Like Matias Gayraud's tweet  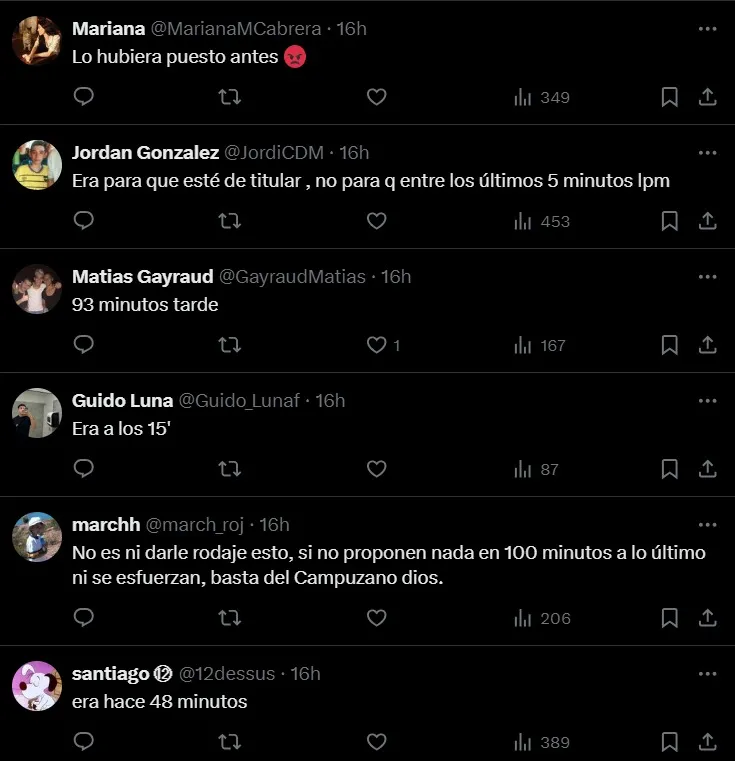pyautogui.click(x=376, y=345)
